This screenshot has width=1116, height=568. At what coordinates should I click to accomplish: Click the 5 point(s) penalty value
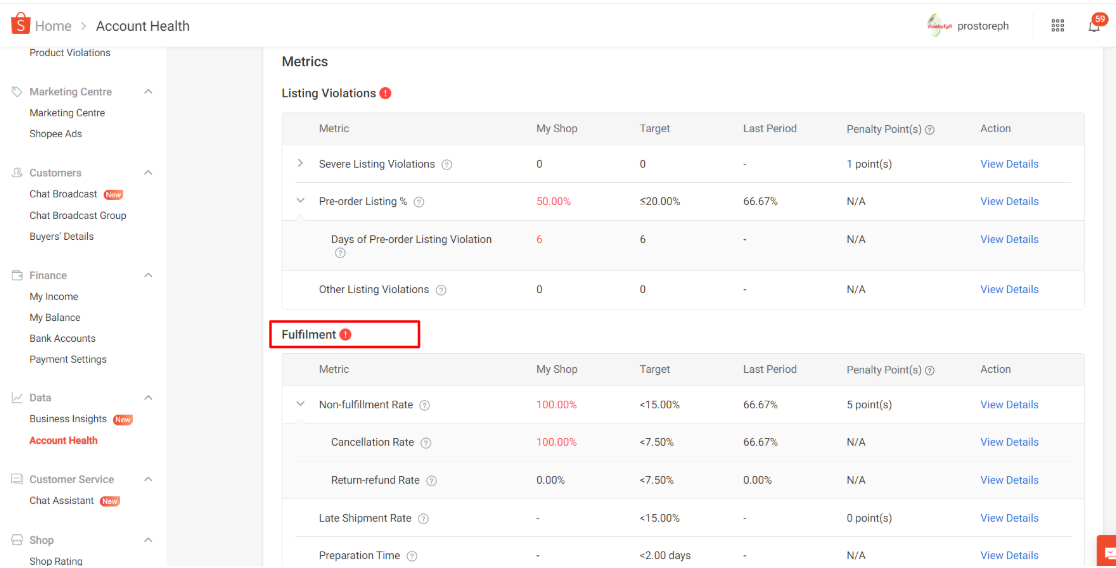[x=869, y=405]
